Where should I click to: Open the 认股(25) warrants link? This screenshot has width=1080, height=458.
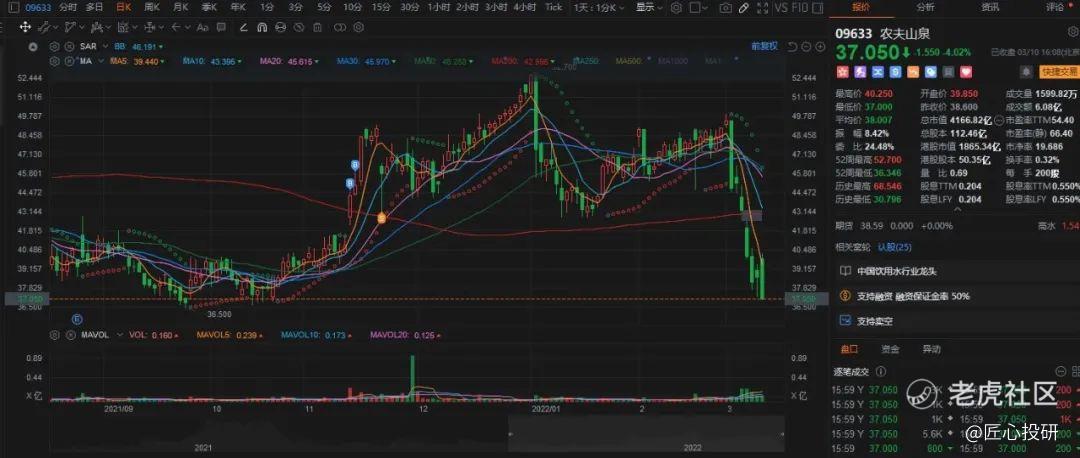[893, 247]
